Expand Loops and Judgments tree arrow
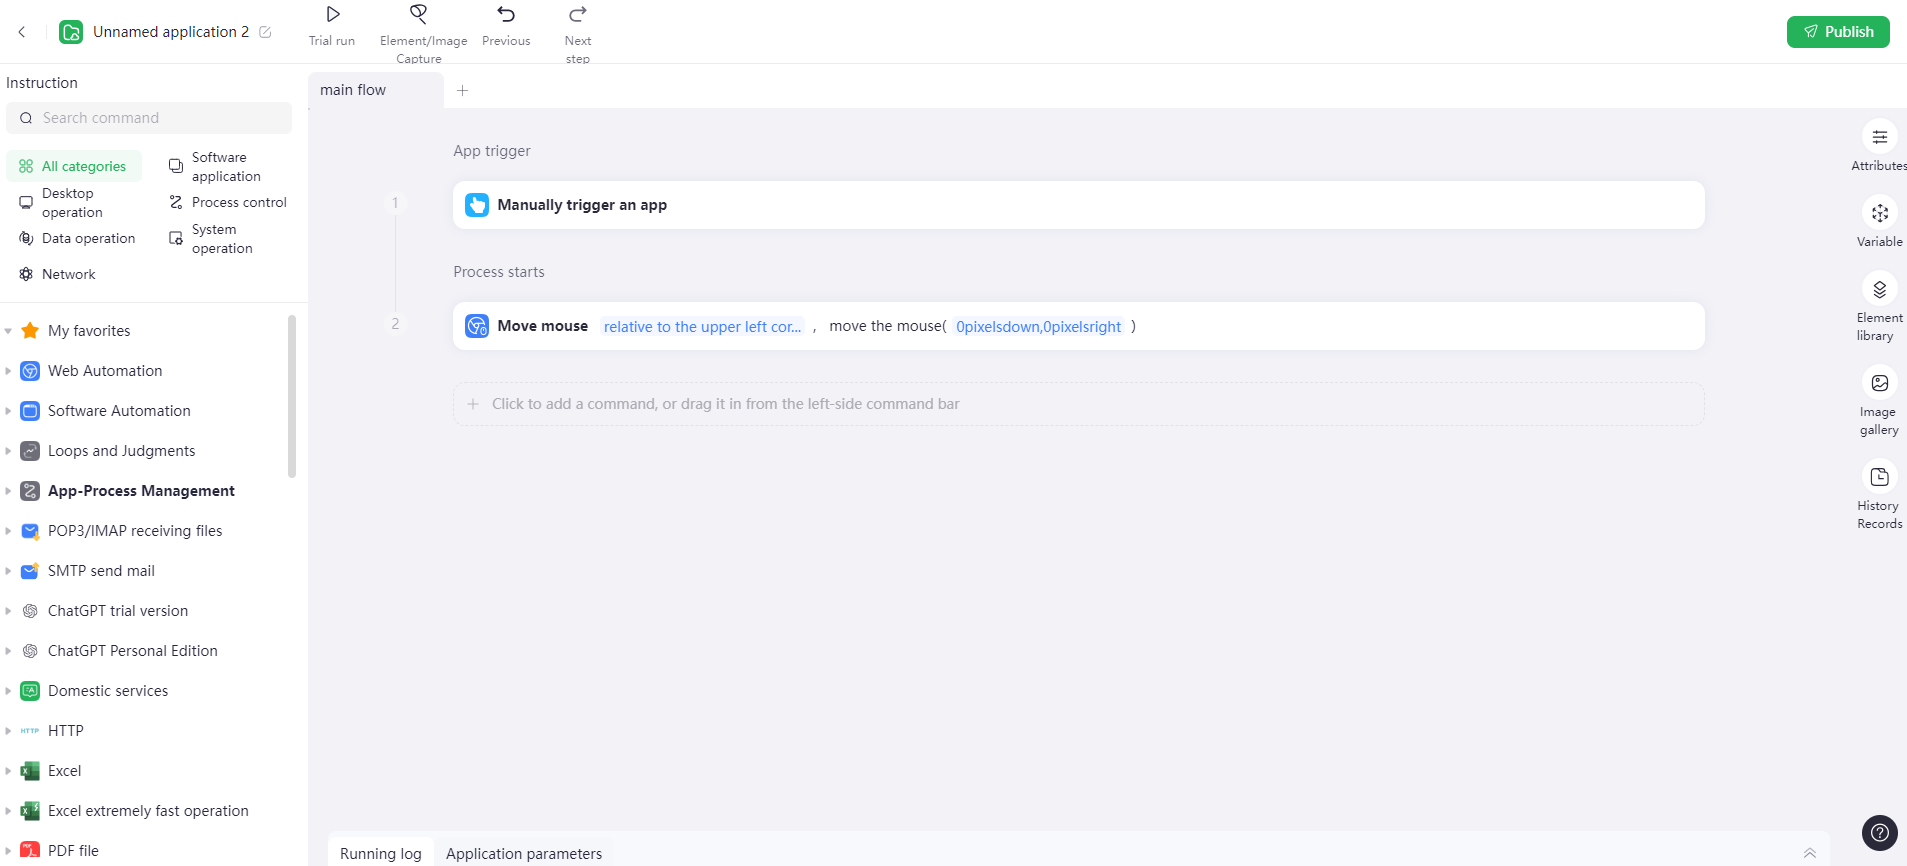Screen dimensions: 1907x866 [8, 451]
